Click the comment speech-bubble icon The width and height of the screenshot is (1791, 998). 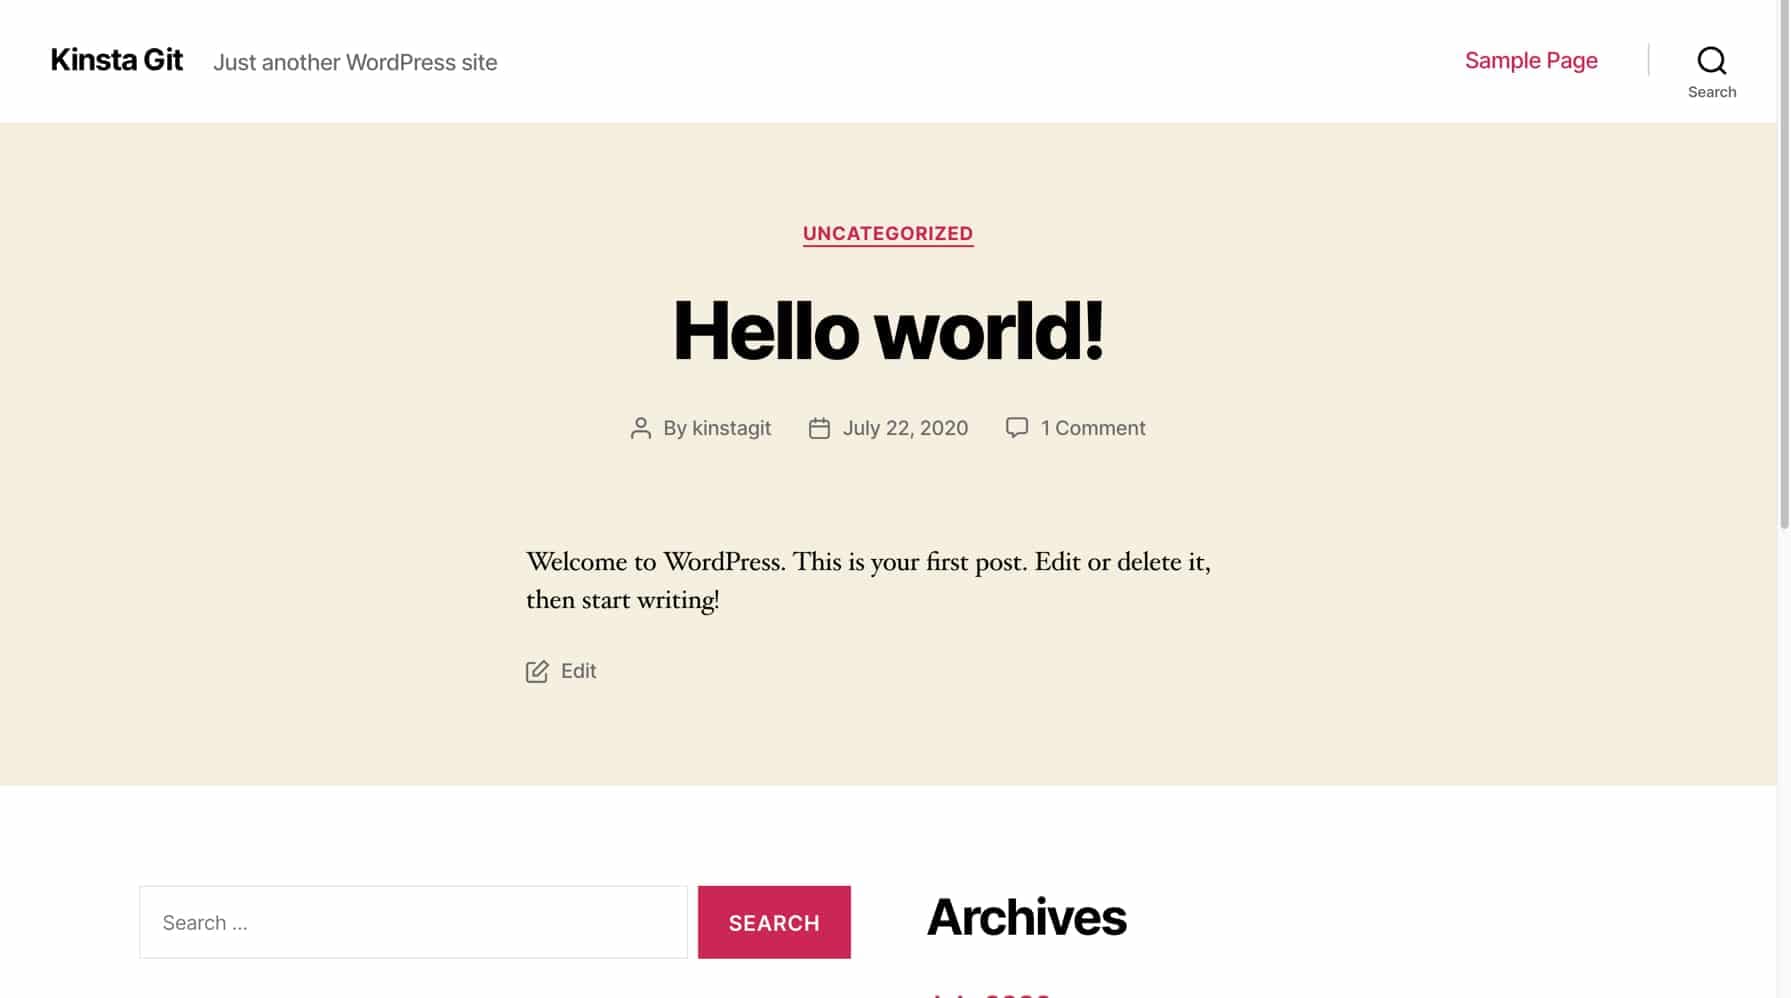point(1016,427)
